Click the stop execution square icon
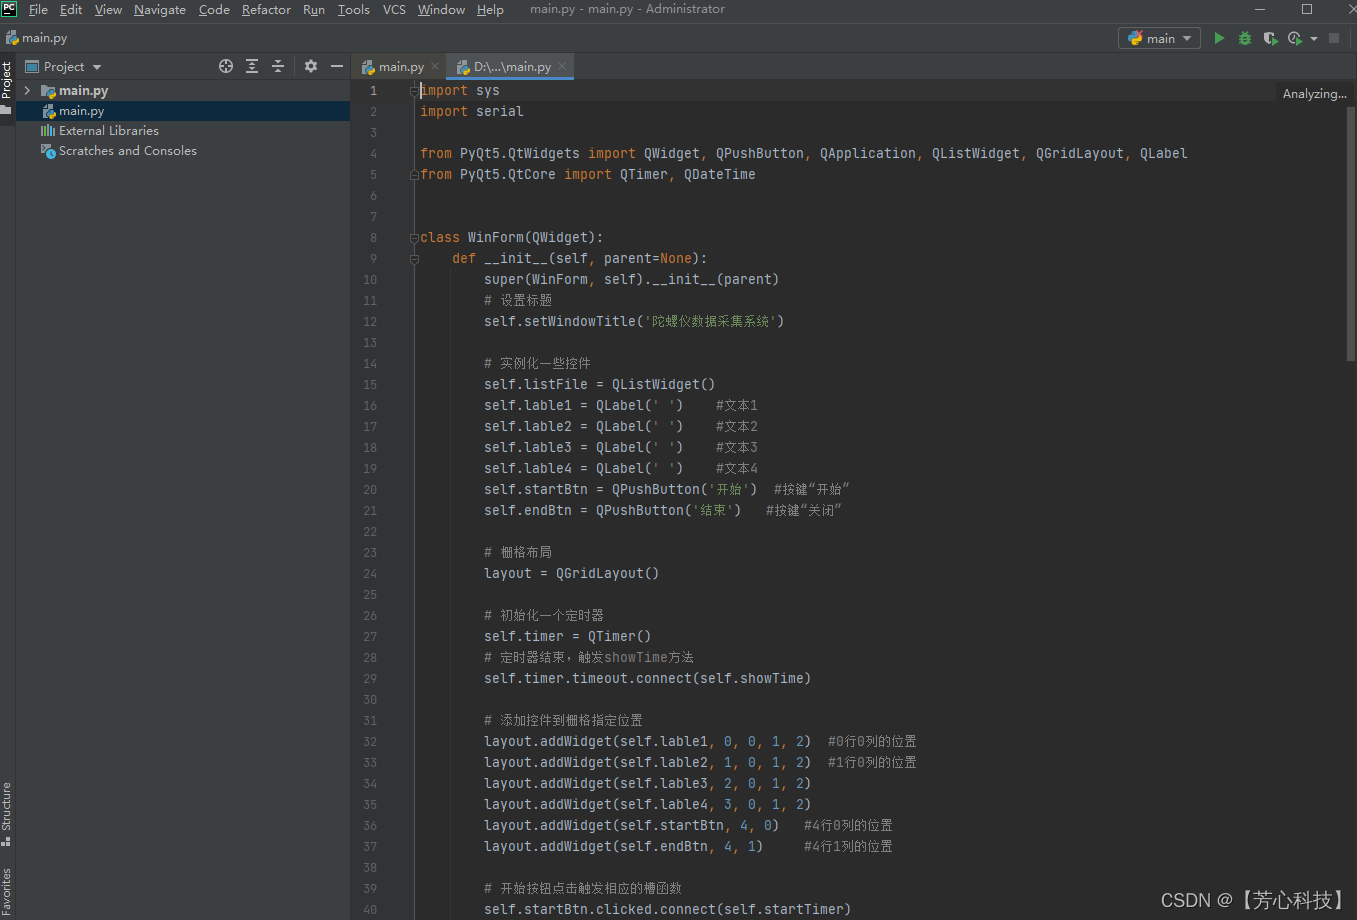 click(1334, 38)
